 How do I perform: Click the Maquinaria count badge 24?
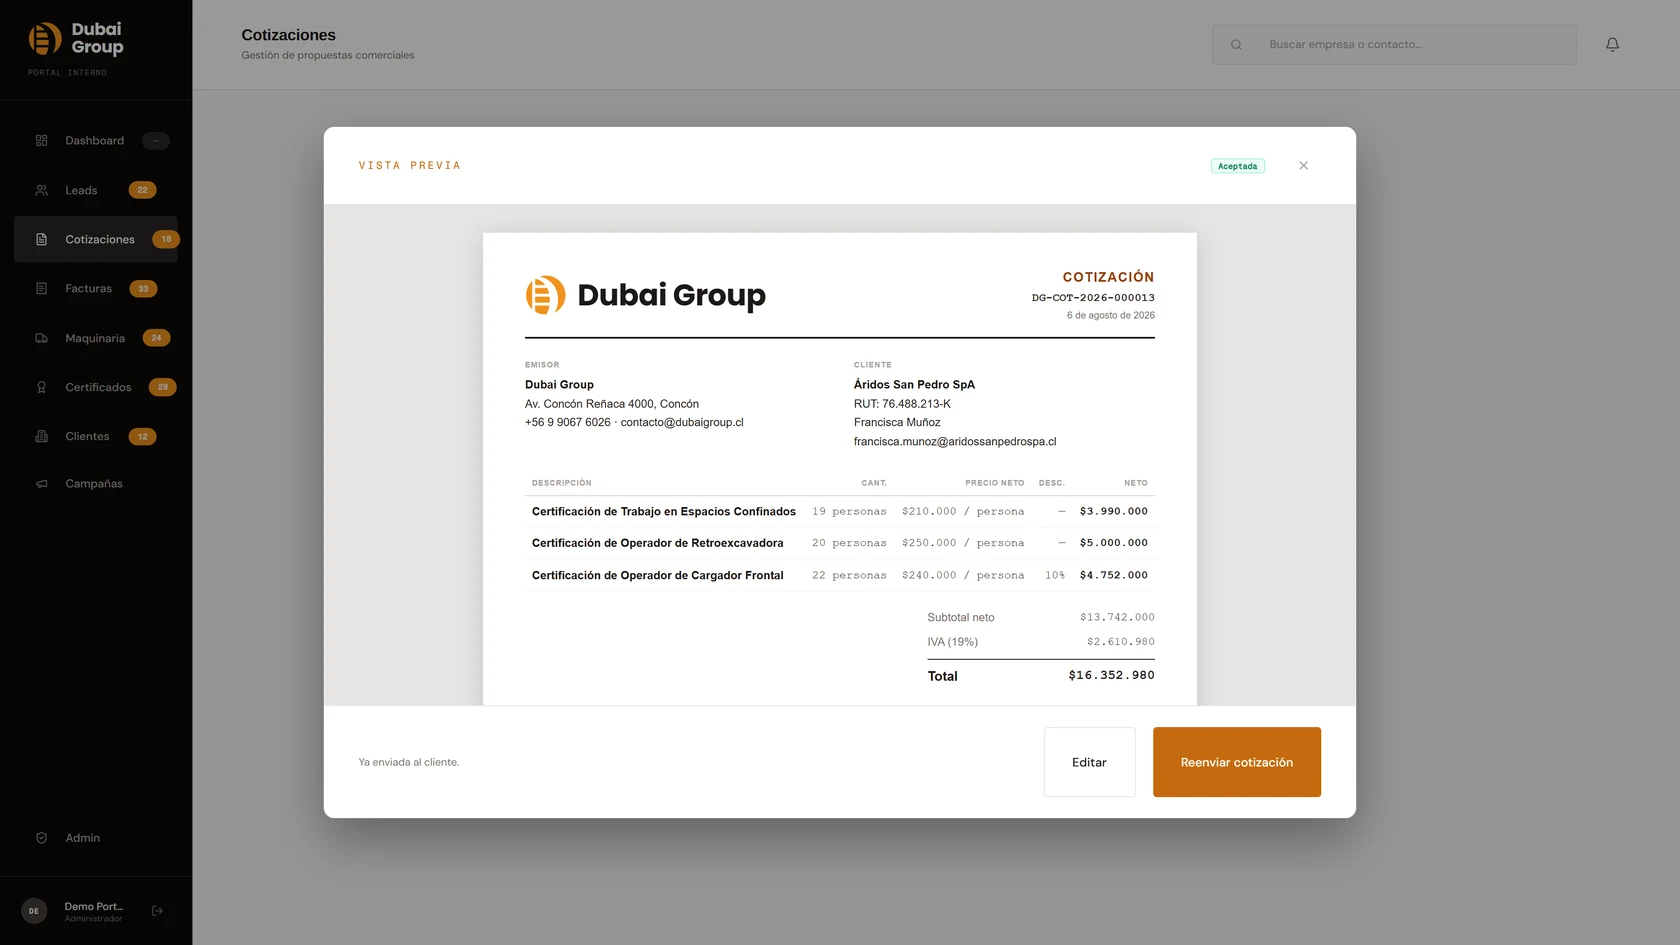[x=156, y=338]
